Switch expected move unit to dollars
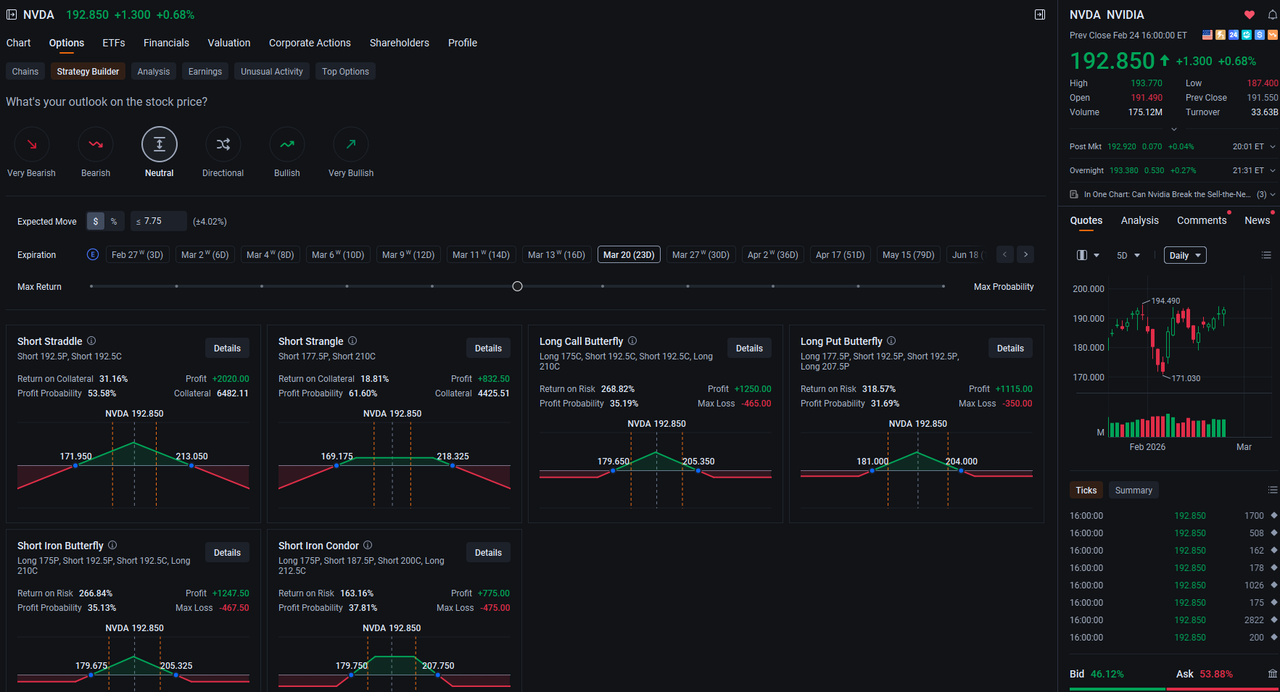Image resolution: width=1280 pixels, height=692 pixels. click(x=96, y=221)
